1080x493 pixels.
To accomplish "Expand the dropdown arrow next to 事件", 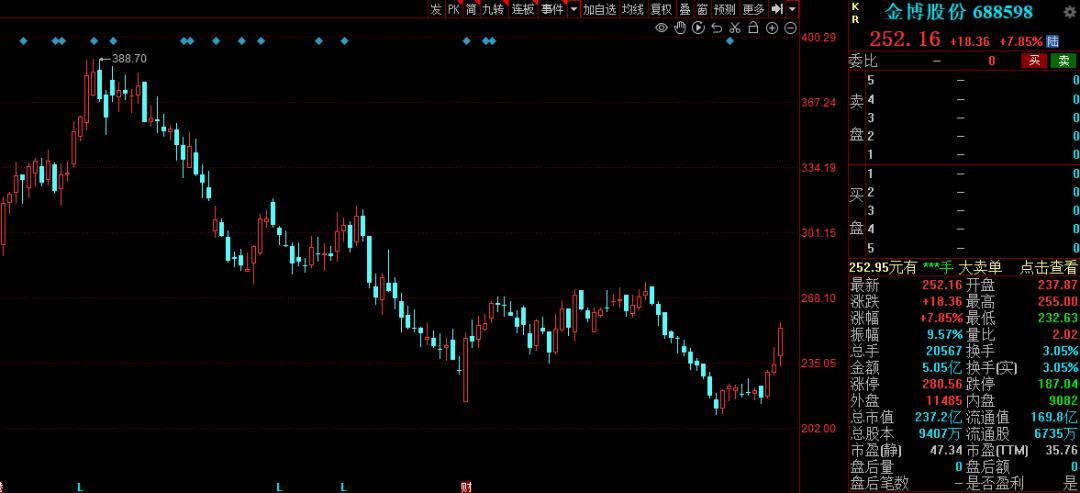I will [573, 9].
